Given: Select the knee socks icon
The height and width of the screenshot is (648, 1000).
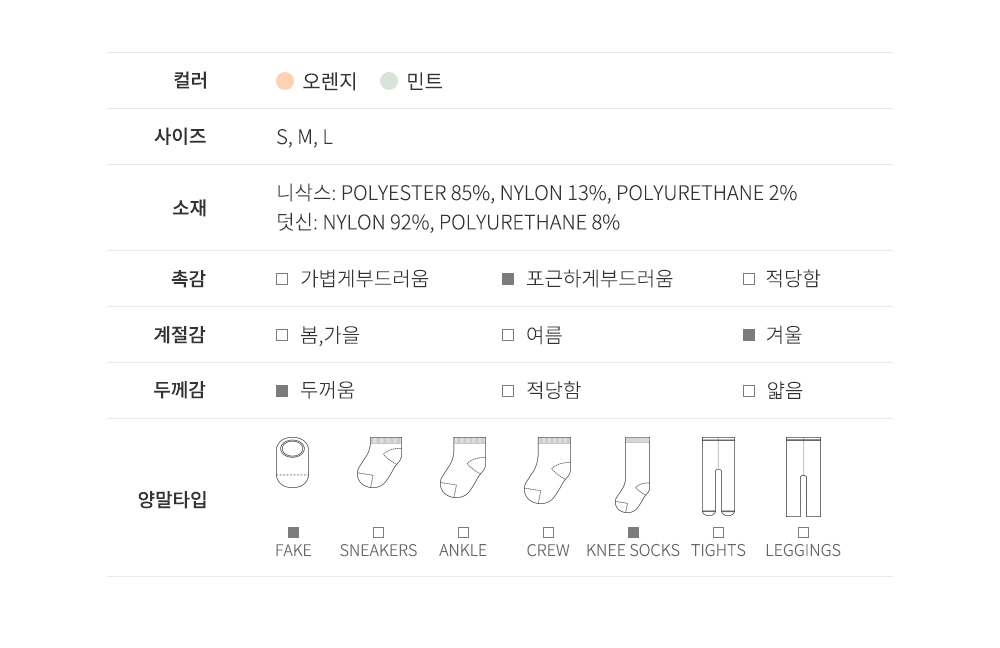Looking at the screenshot, I should (633, 474).
